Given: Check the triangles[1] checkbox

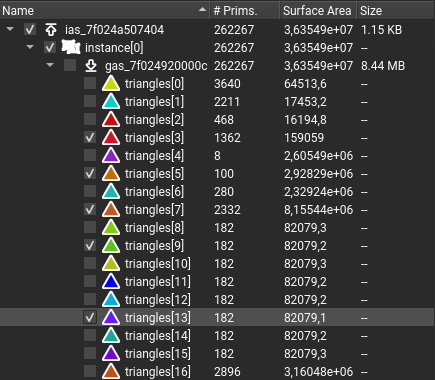Looking at the screenshot, I should (x=90, y=101).
